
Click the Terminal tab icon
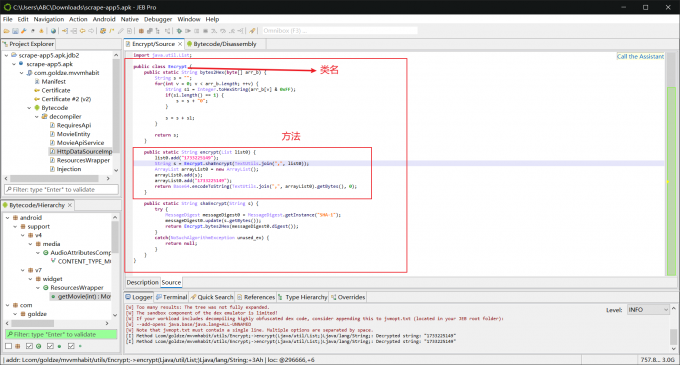(159, 297)
